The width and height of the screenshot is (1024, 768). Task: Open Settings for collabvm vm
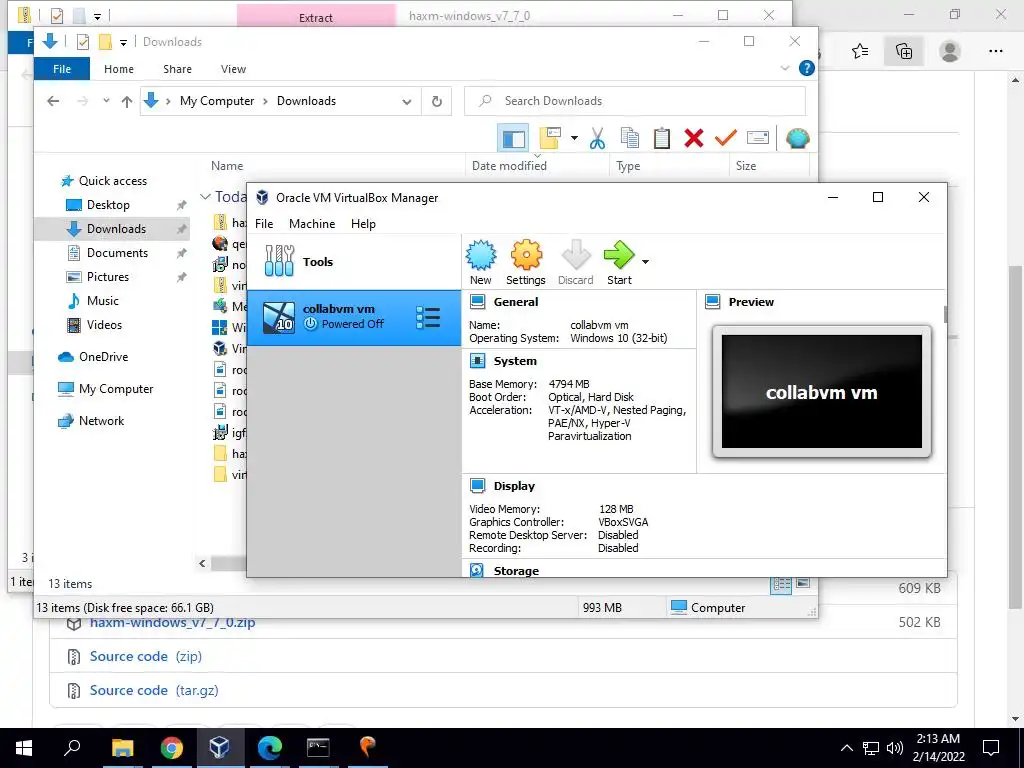526,263
